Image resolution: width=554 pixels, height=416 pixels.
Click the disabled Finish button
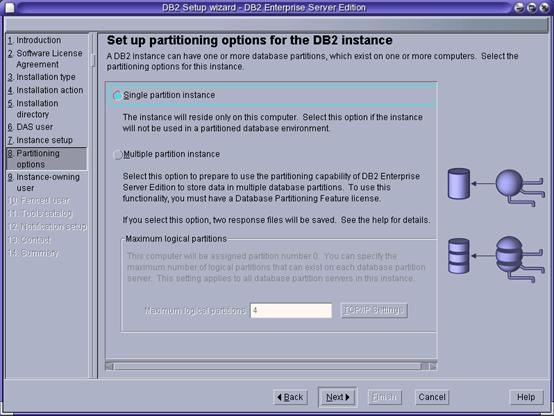384,397
